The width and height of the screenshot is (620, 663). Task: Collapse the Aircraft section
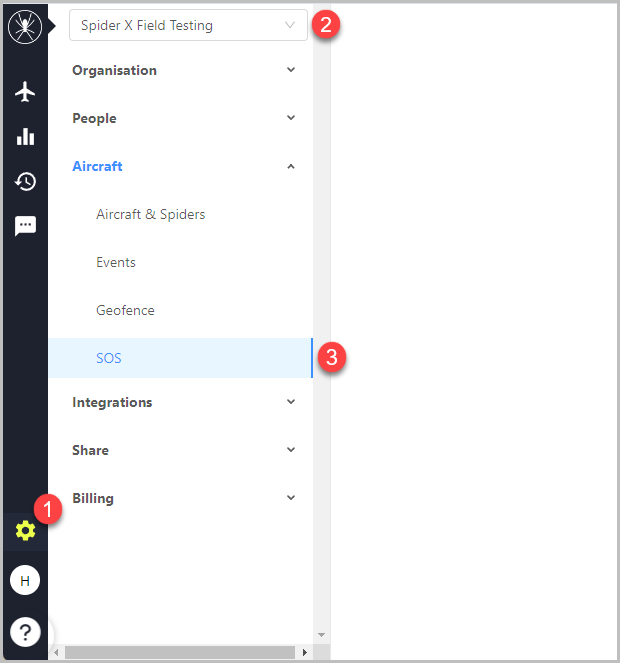[x=183, y=166]
